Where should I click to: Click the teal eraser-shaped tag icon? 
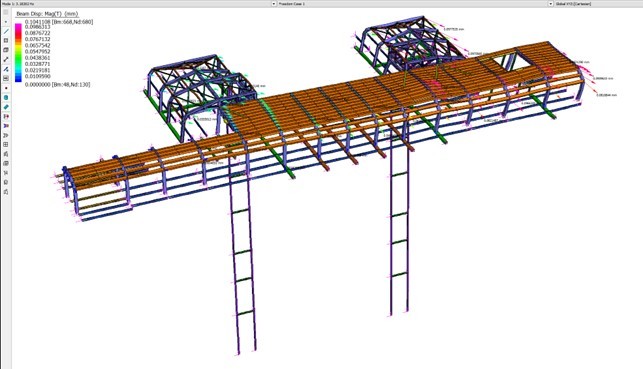click(x=6, y=107)
